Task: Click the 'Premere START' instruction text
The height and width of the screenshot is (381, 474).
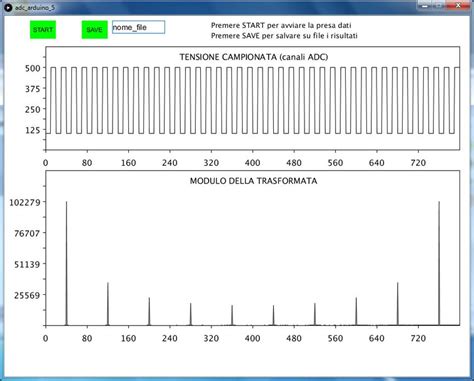Action: tap(281, 25)
